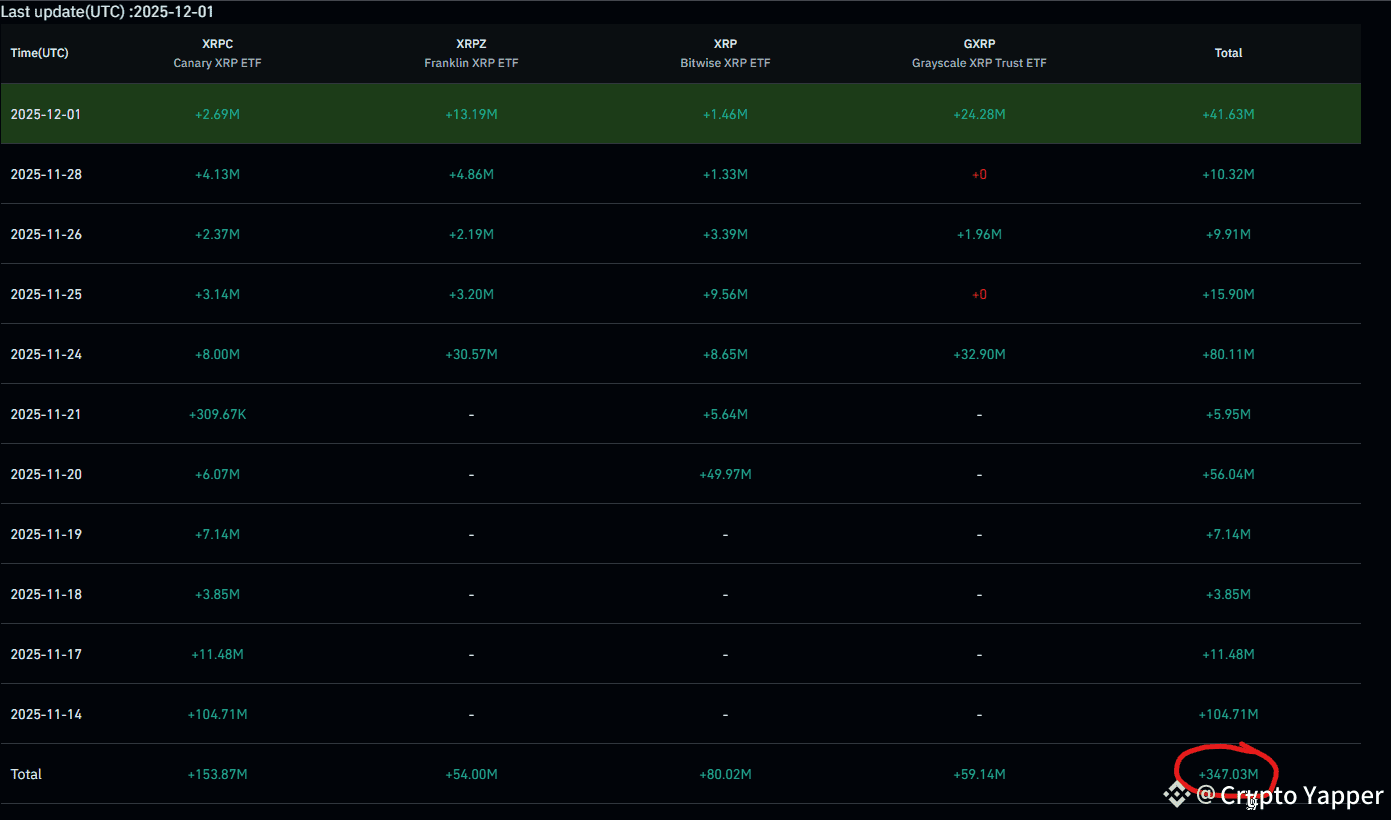Click the red +0 GXRP value on 2025-11-28
The height and width of the screenshot is (820, 1391).
pyautogui.click(x=979, y=174)
